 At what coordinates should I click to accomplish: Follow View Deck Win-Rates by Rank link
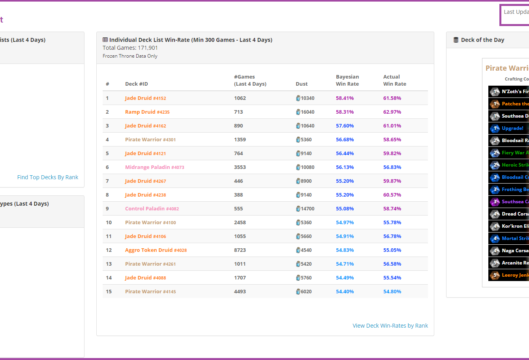tap(390, 326)
